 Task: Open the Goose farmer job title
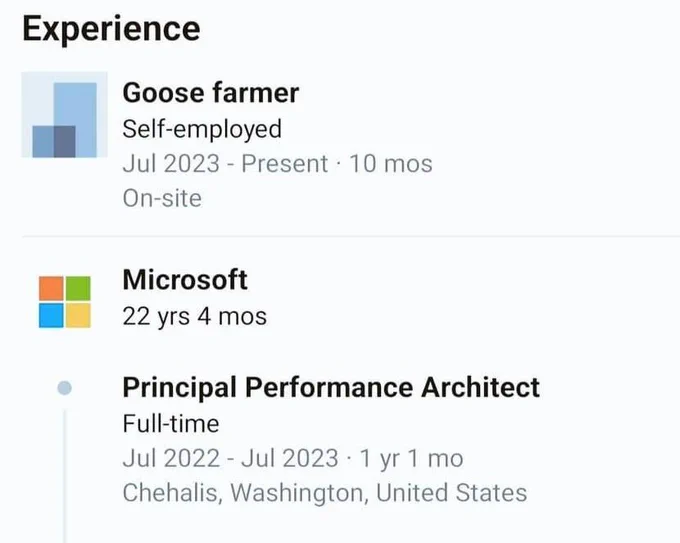point(210,93)
